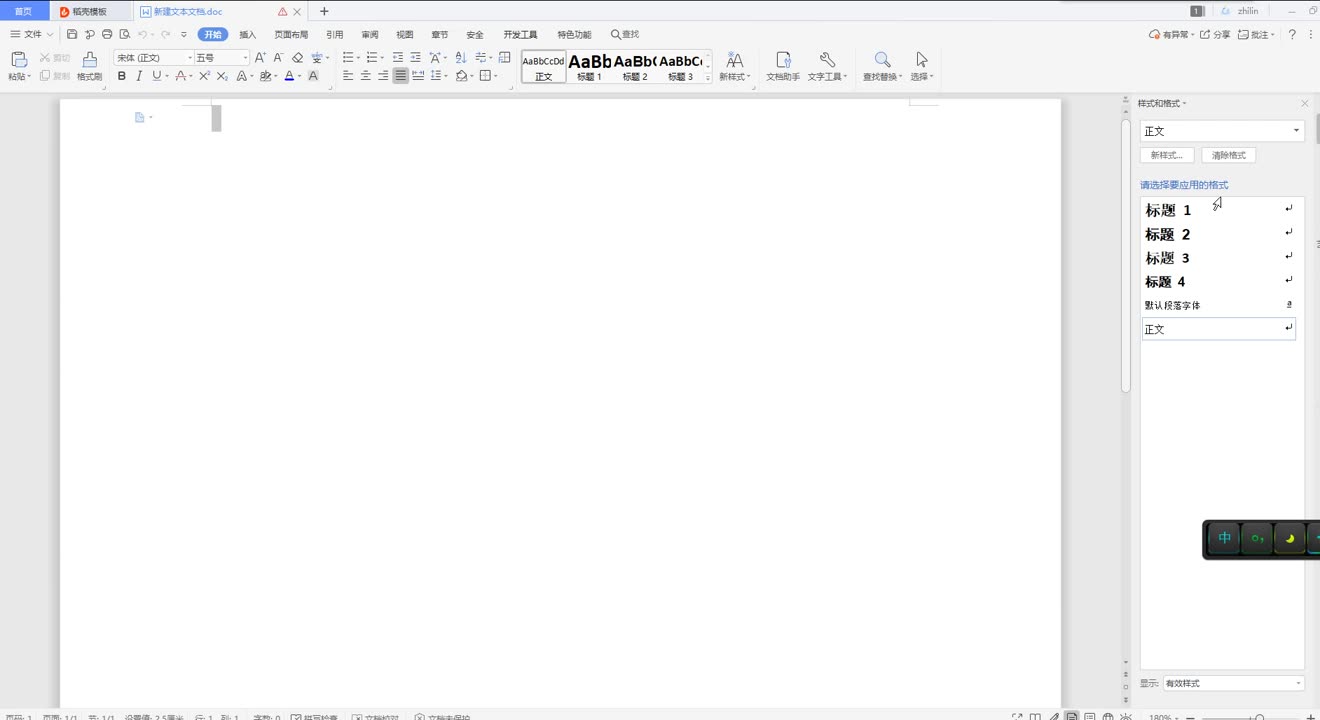Toggle Strikethrough formatting
This screenshot has height=720, width=1320.
181,76
